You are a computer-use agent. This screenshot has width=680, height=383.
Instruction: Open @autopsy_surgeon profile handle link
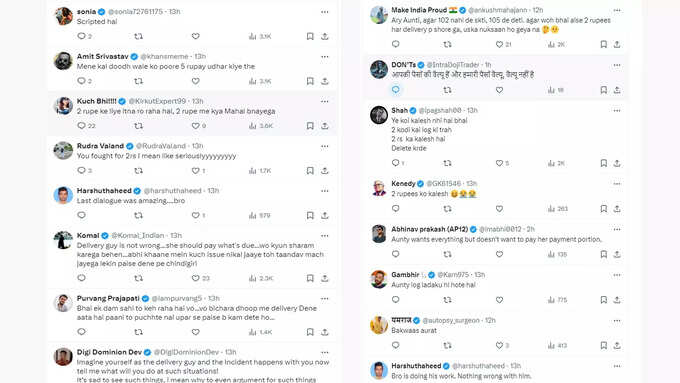pos(451,320)
